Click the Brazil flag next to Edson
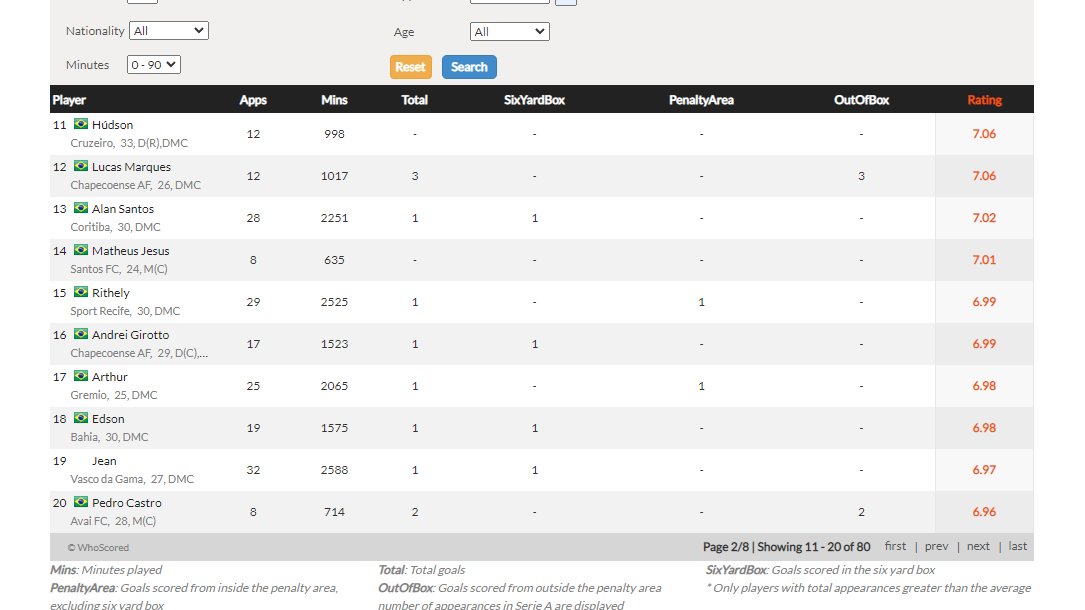This screenshot has width=1085, height=610. 81,418
